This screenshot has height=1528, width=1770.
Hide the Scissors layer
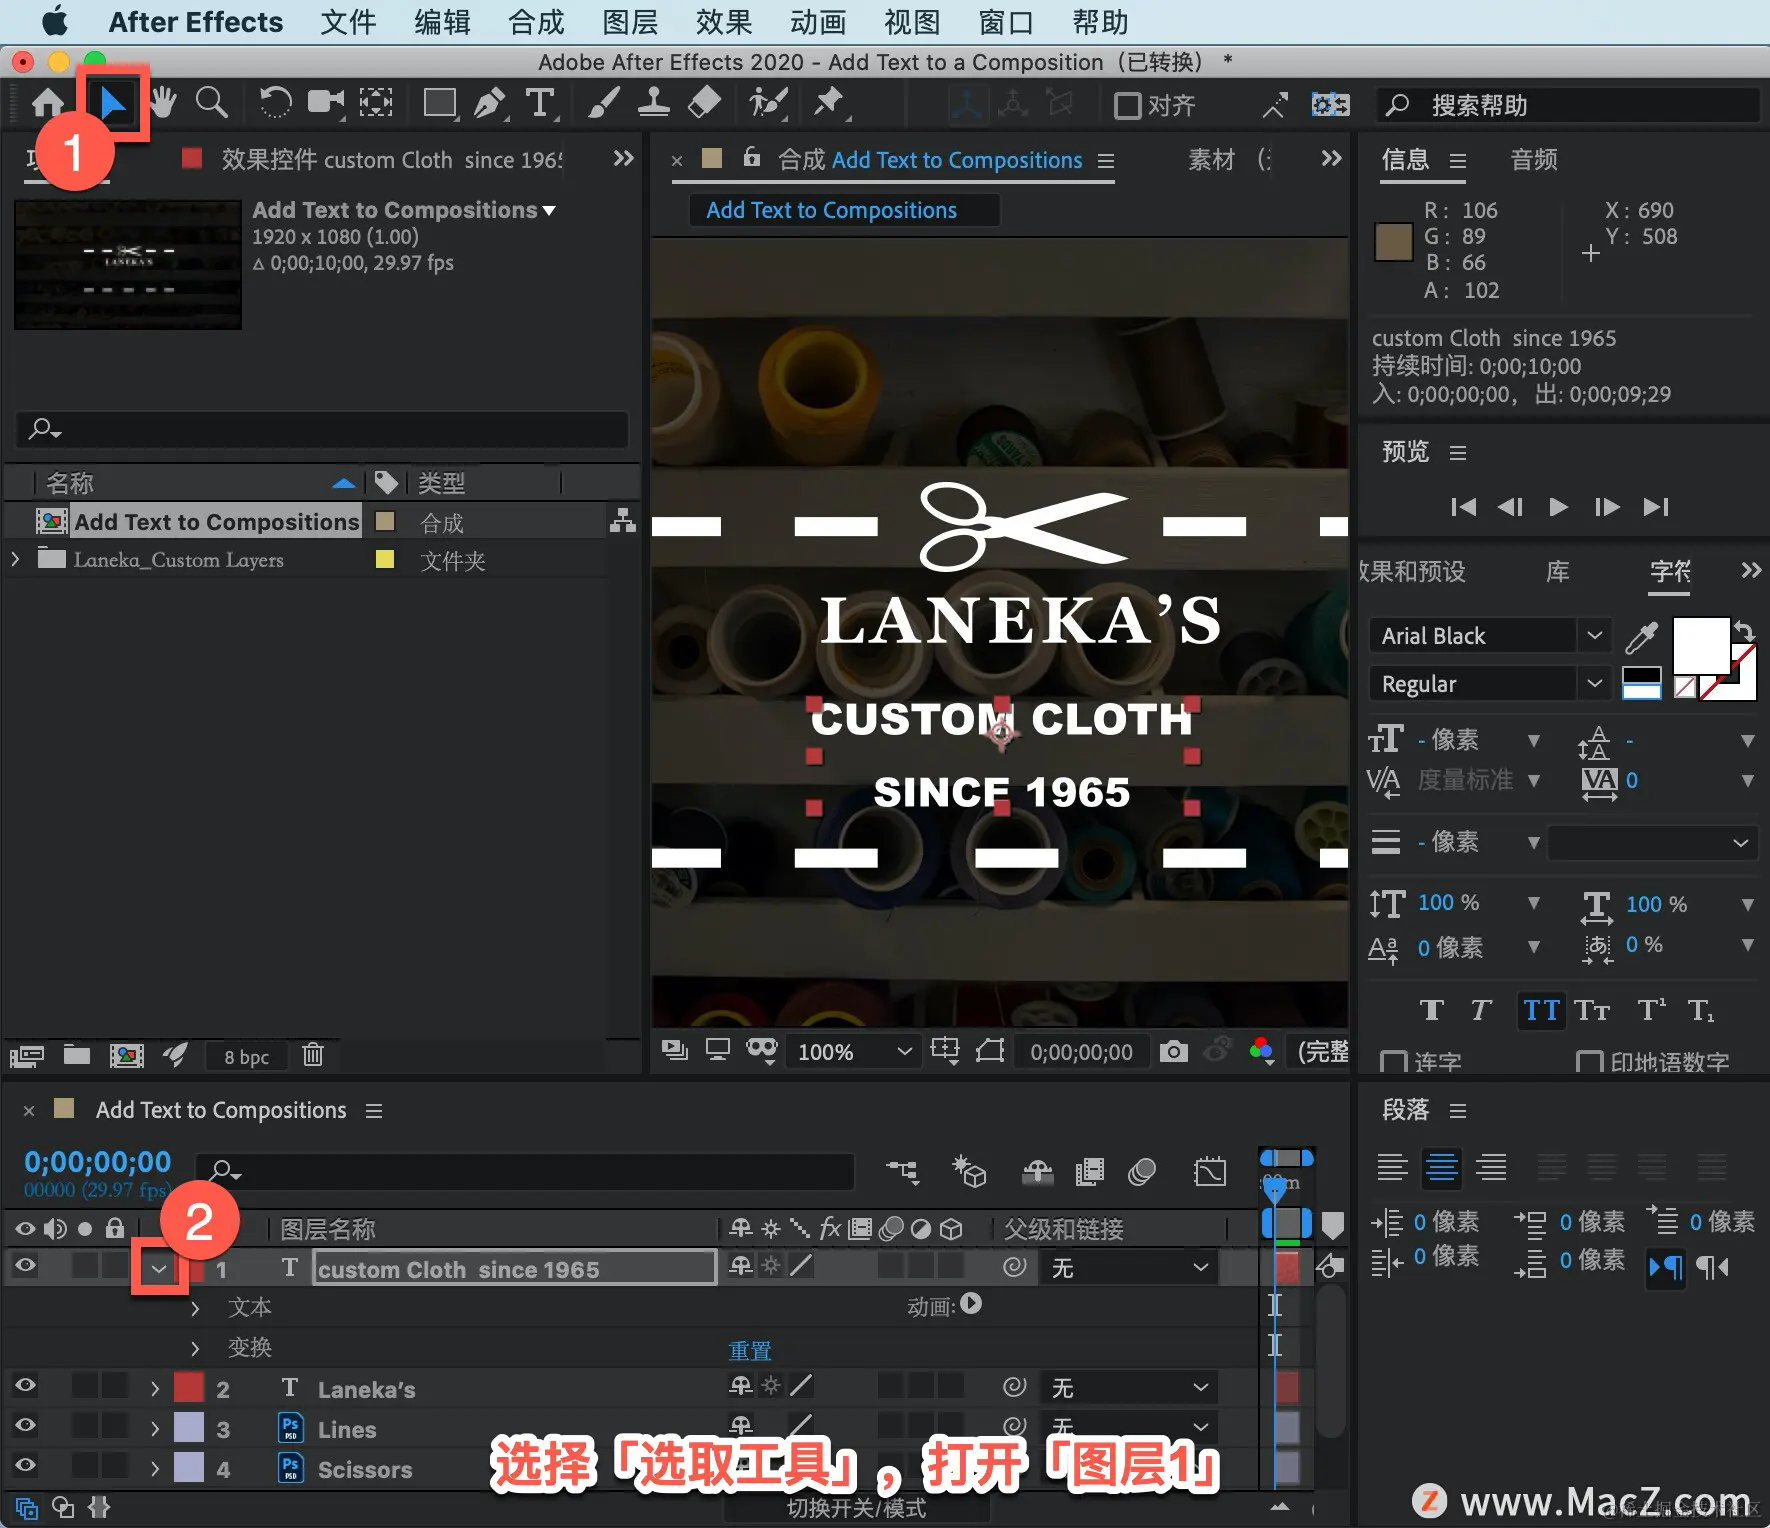(x=25, y=1465)
